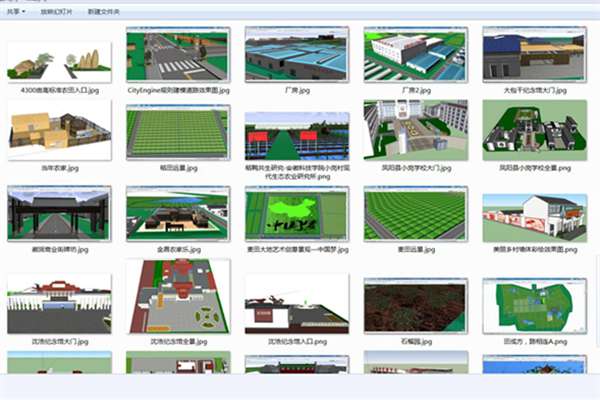Select the 石榴园.jpg image thumbnail

point(414,307)
